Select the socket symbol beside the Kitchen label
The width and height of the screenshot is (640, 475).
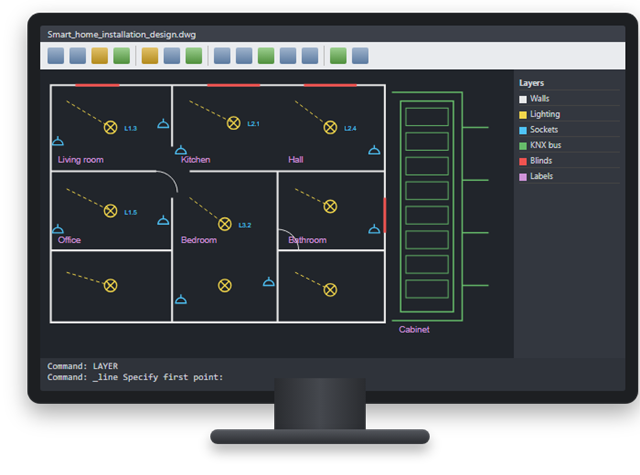point(181,150)
